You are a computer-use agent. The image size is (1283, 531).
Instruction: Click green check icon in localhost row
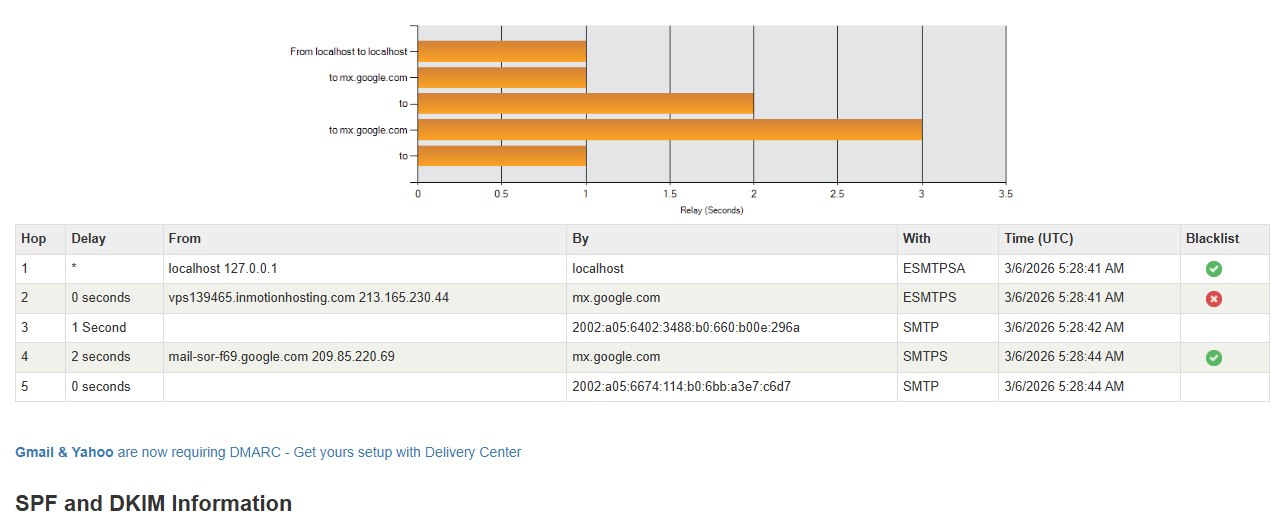coord(1213,269)
